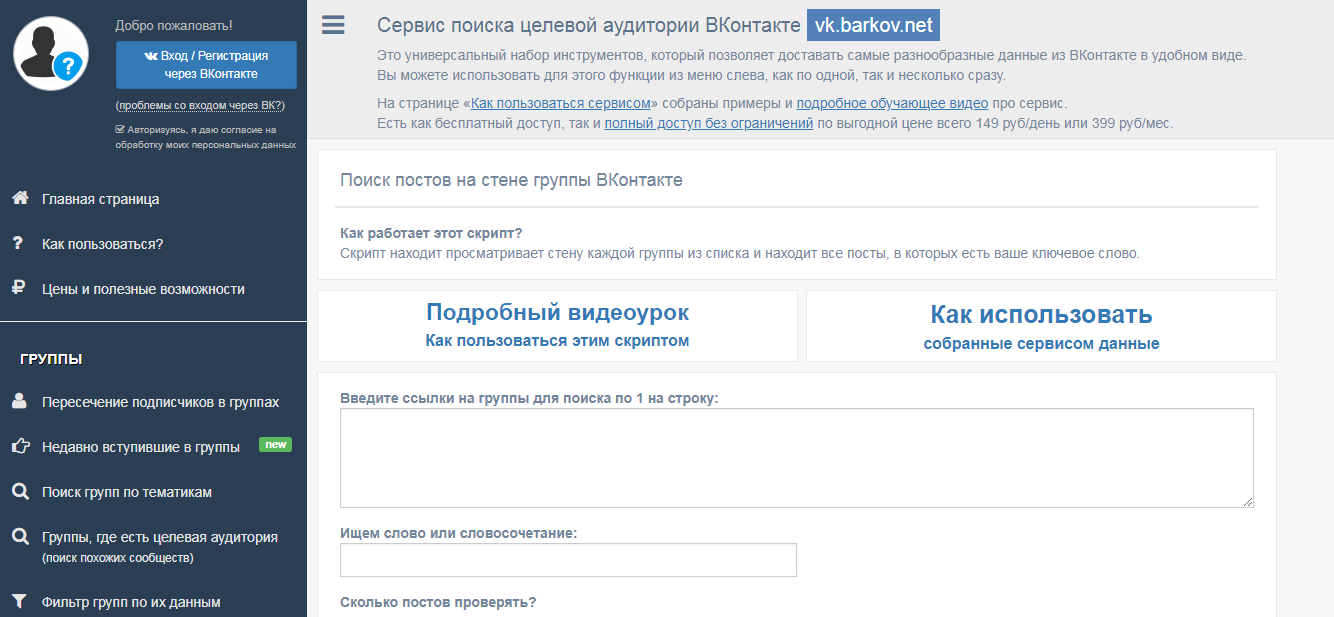Select Цены и полезные возможности menu item
1334x617 pixels.
143,289
